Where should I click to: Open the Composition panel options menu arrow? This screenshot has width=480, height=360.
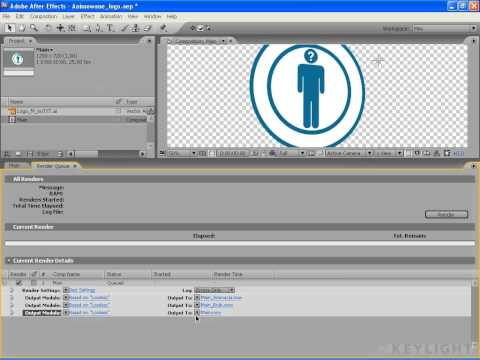click(473, 41)
